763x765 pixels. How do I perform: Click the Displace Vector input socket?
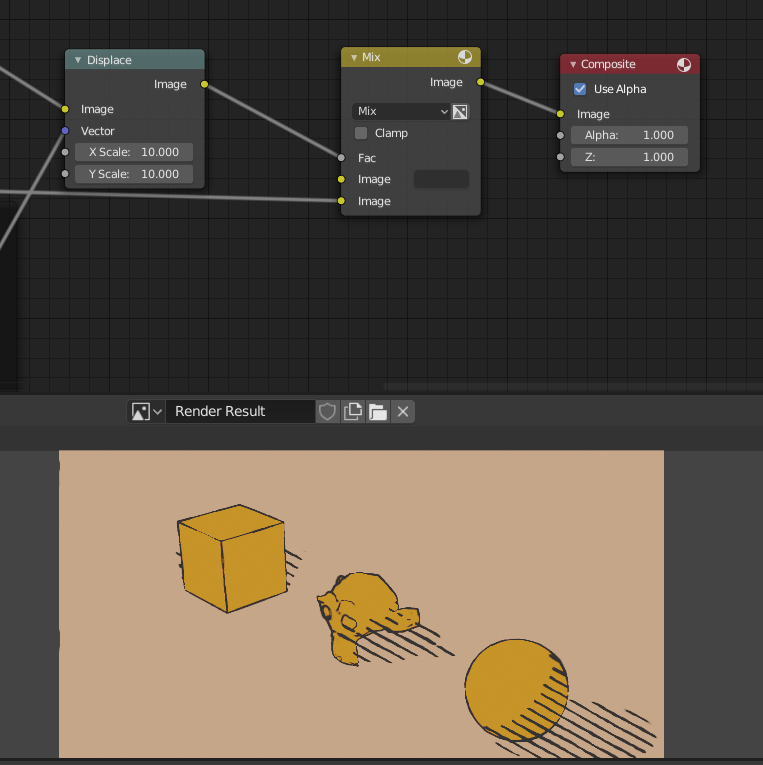click(65, 131)
